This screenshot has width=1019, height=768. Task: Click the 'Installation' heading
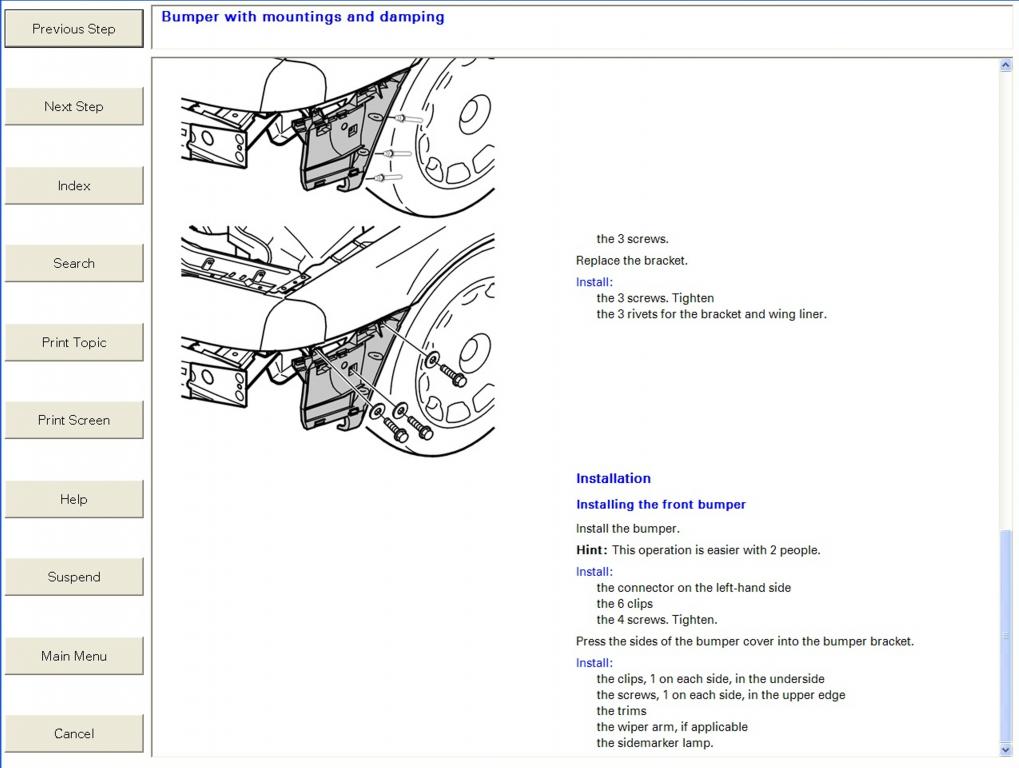613,478
